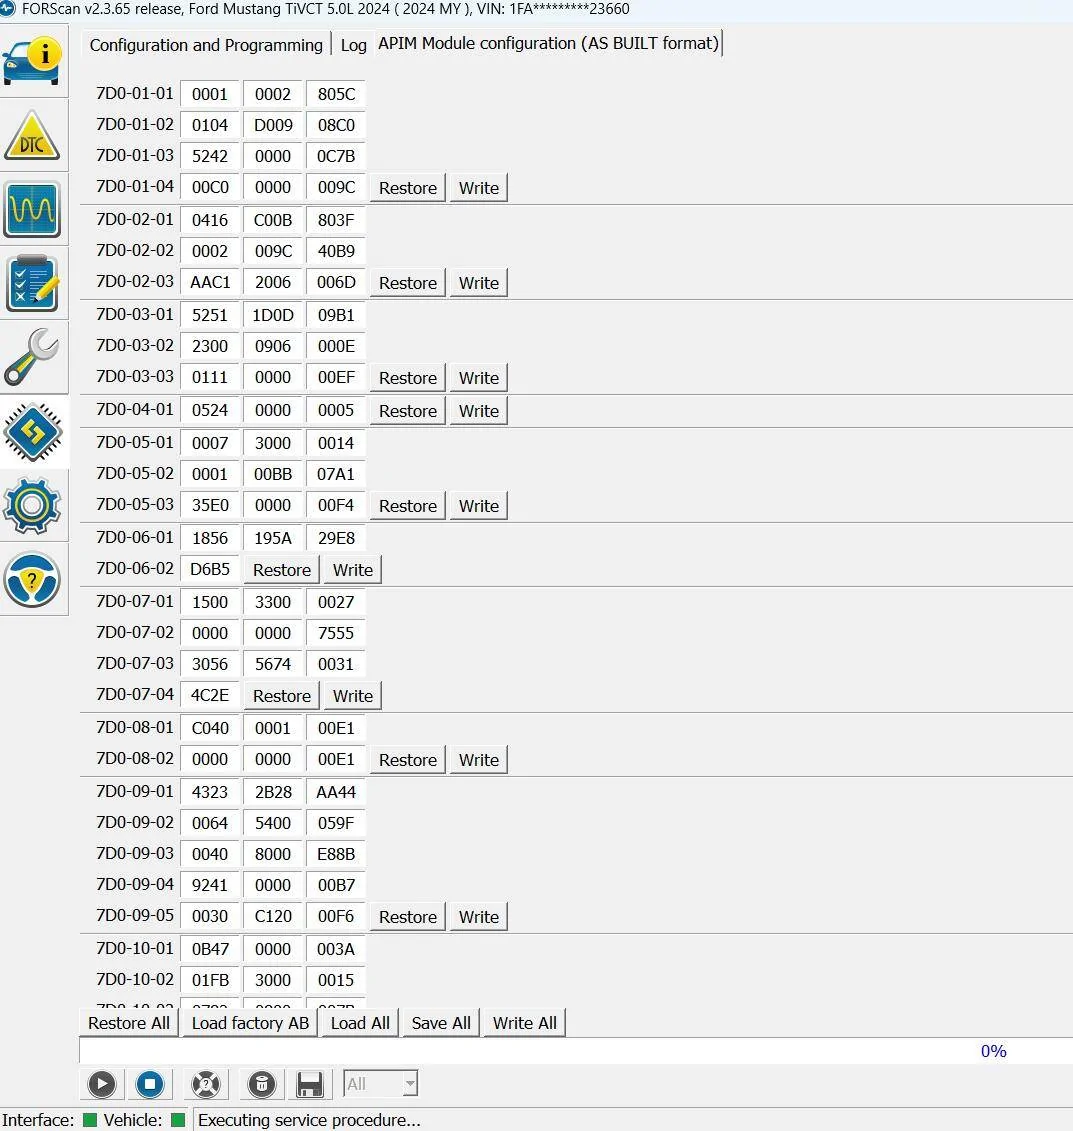This screenshot has height=1131, width=1073.
Task: Open the chip configuration and programming section
Action: click(32, 432)
